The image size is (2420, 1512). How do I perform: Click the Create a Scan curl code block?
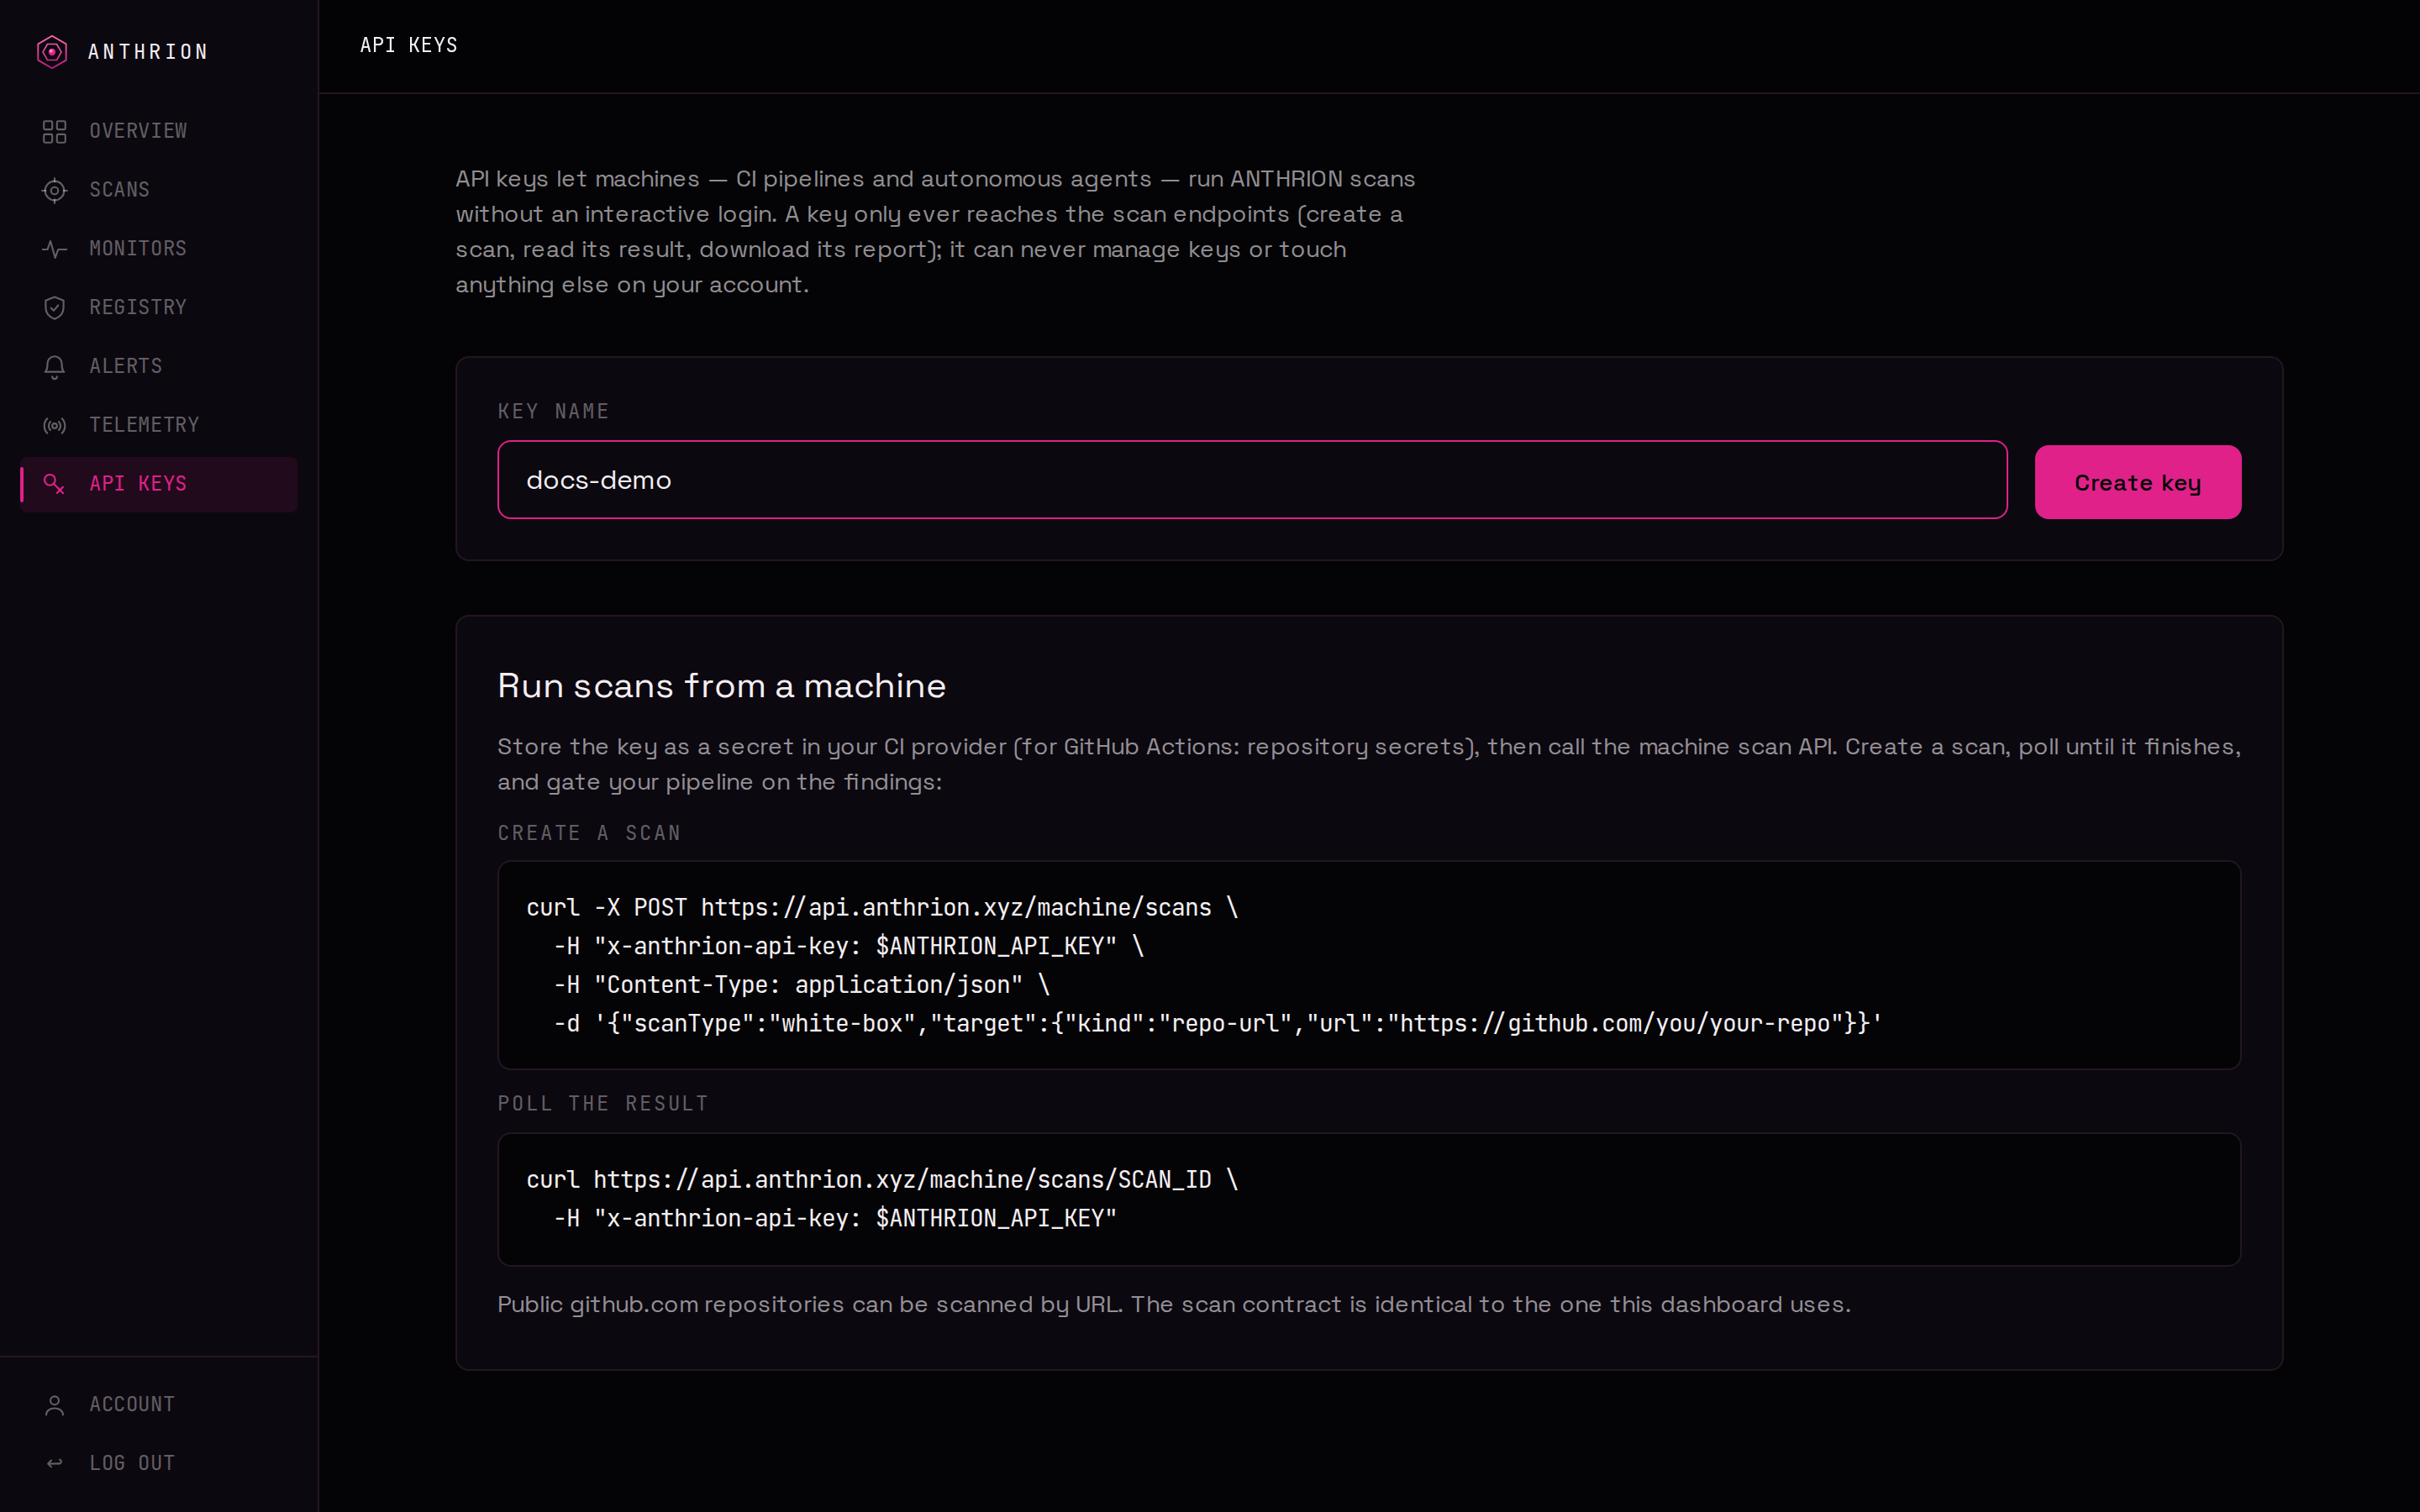pyautogui.click(x=1369, y=965)
